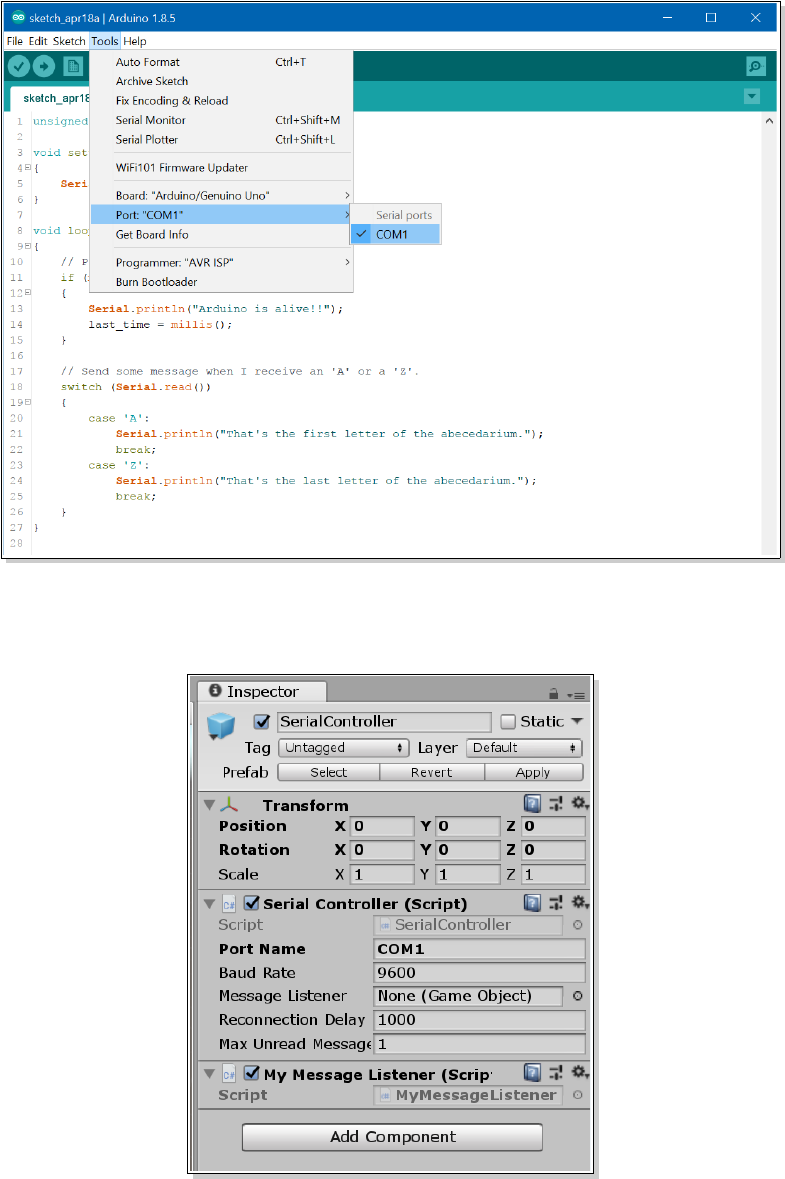This screenshot has width=785, height=1179.
Task: Click the Prefab Revert button
Action: pyautogui.click(x=432, y=772)
